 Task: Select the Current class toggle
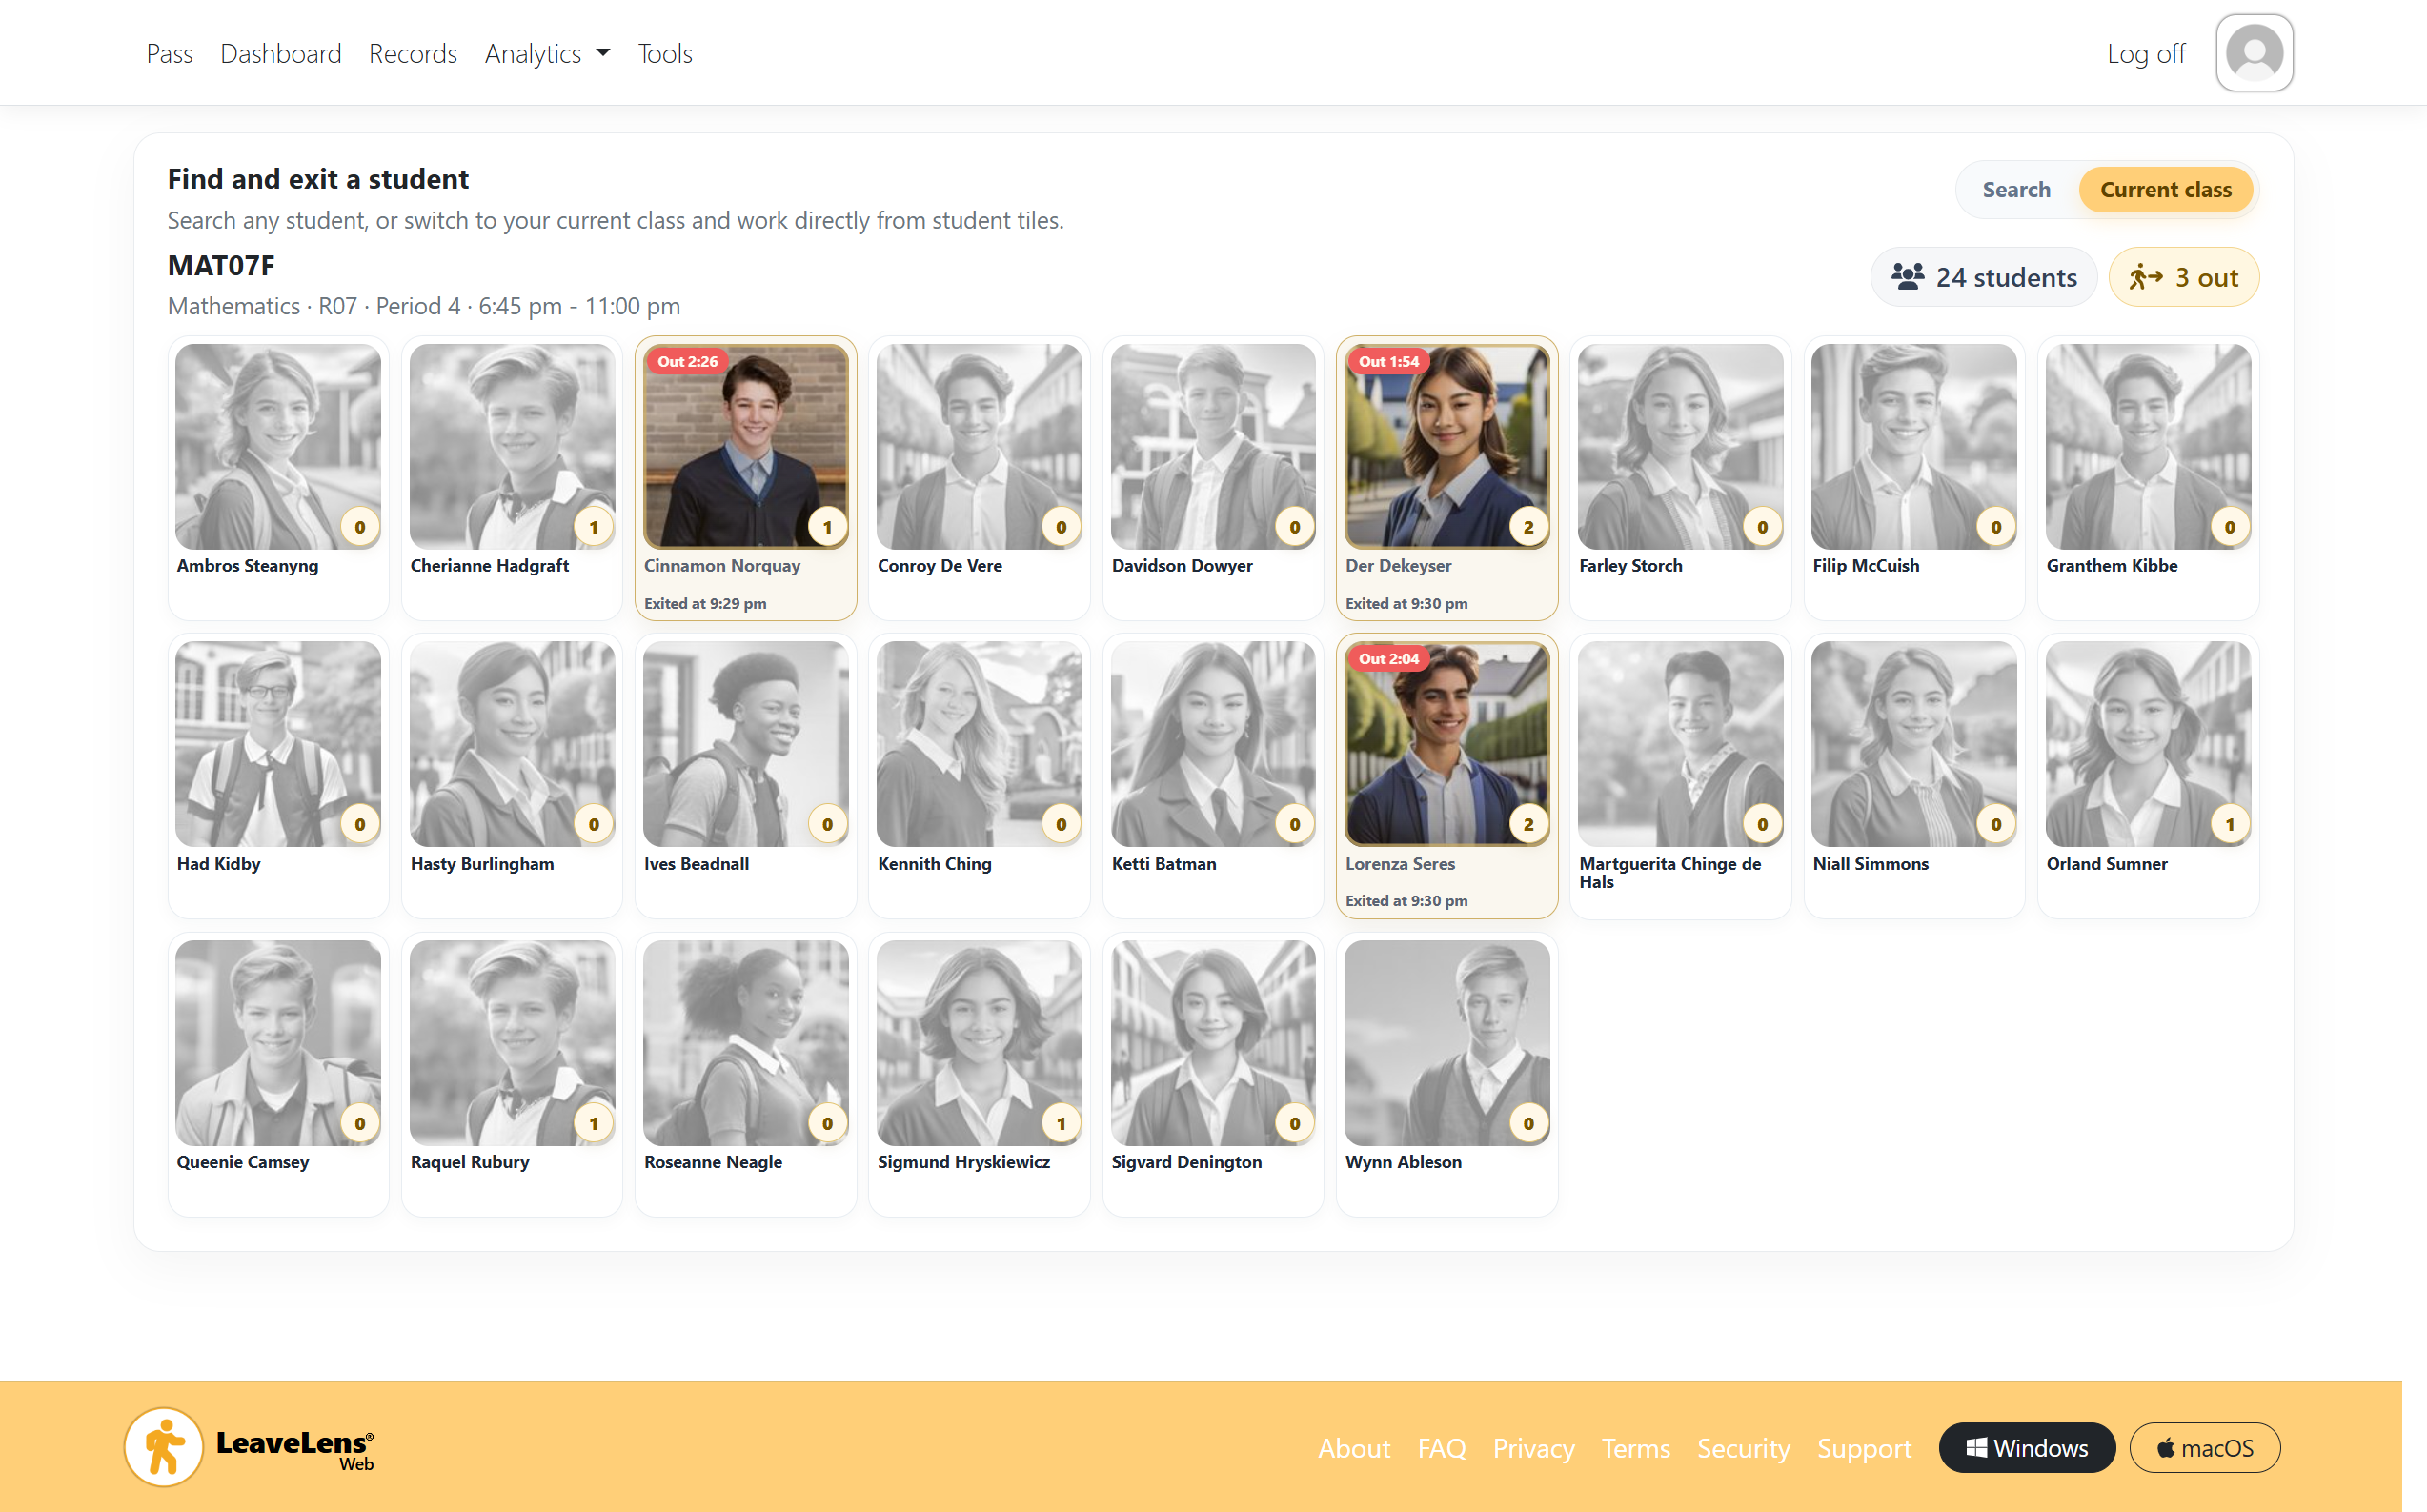coord(2164,190)
